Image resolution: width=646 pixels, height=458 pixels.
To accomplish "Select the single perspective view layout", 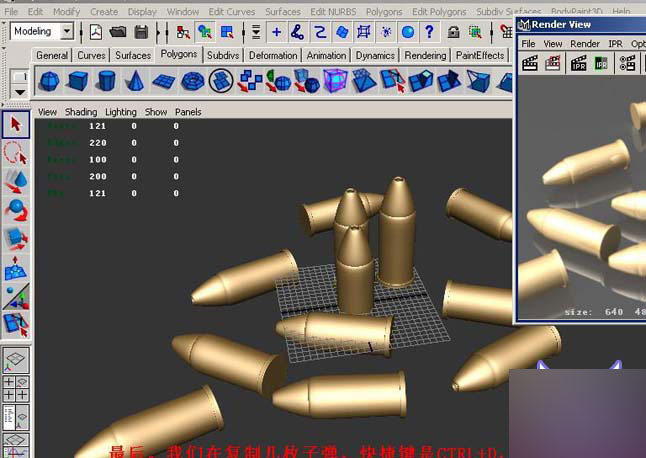I will pos(16,362).
